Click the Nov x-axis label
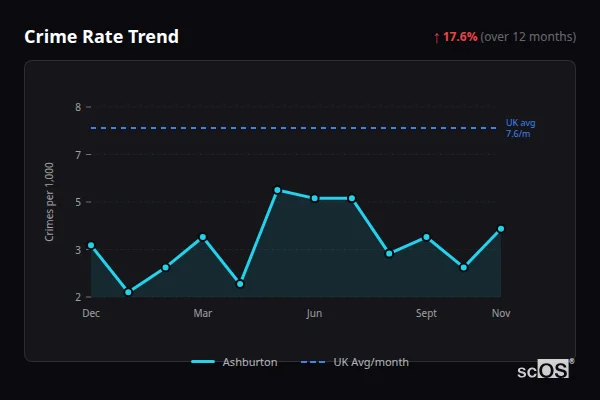 [501, 313]
